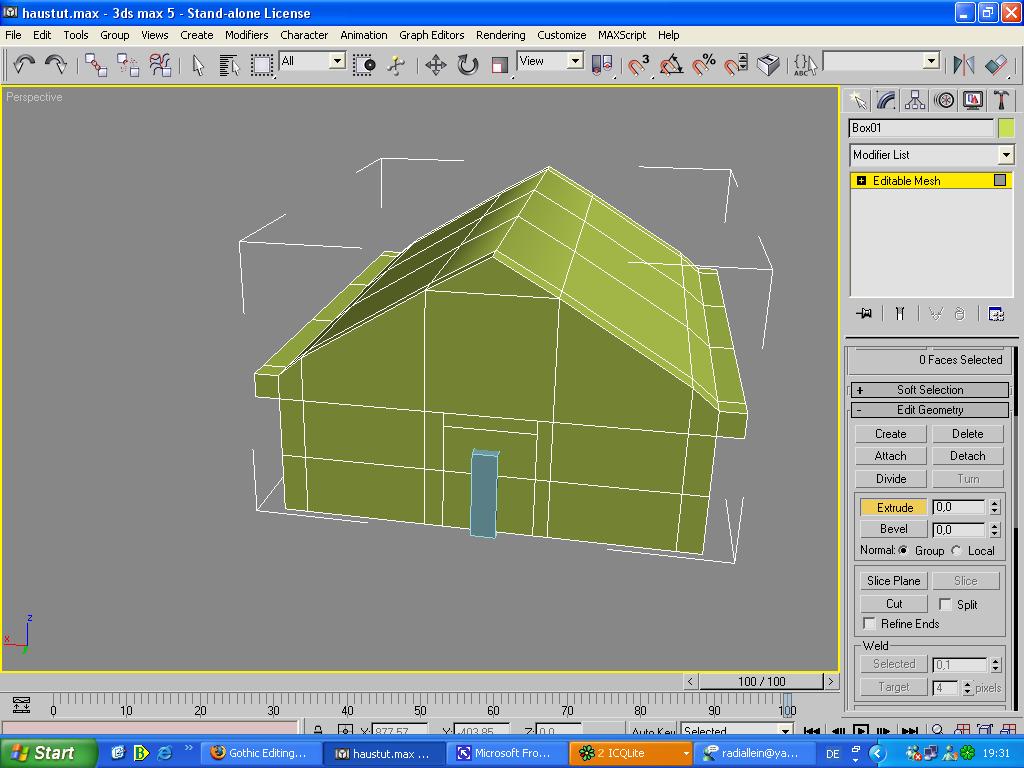Select the Move transform tool
The height and width of the screenshot is (768, 1024).
pos(435,65)
